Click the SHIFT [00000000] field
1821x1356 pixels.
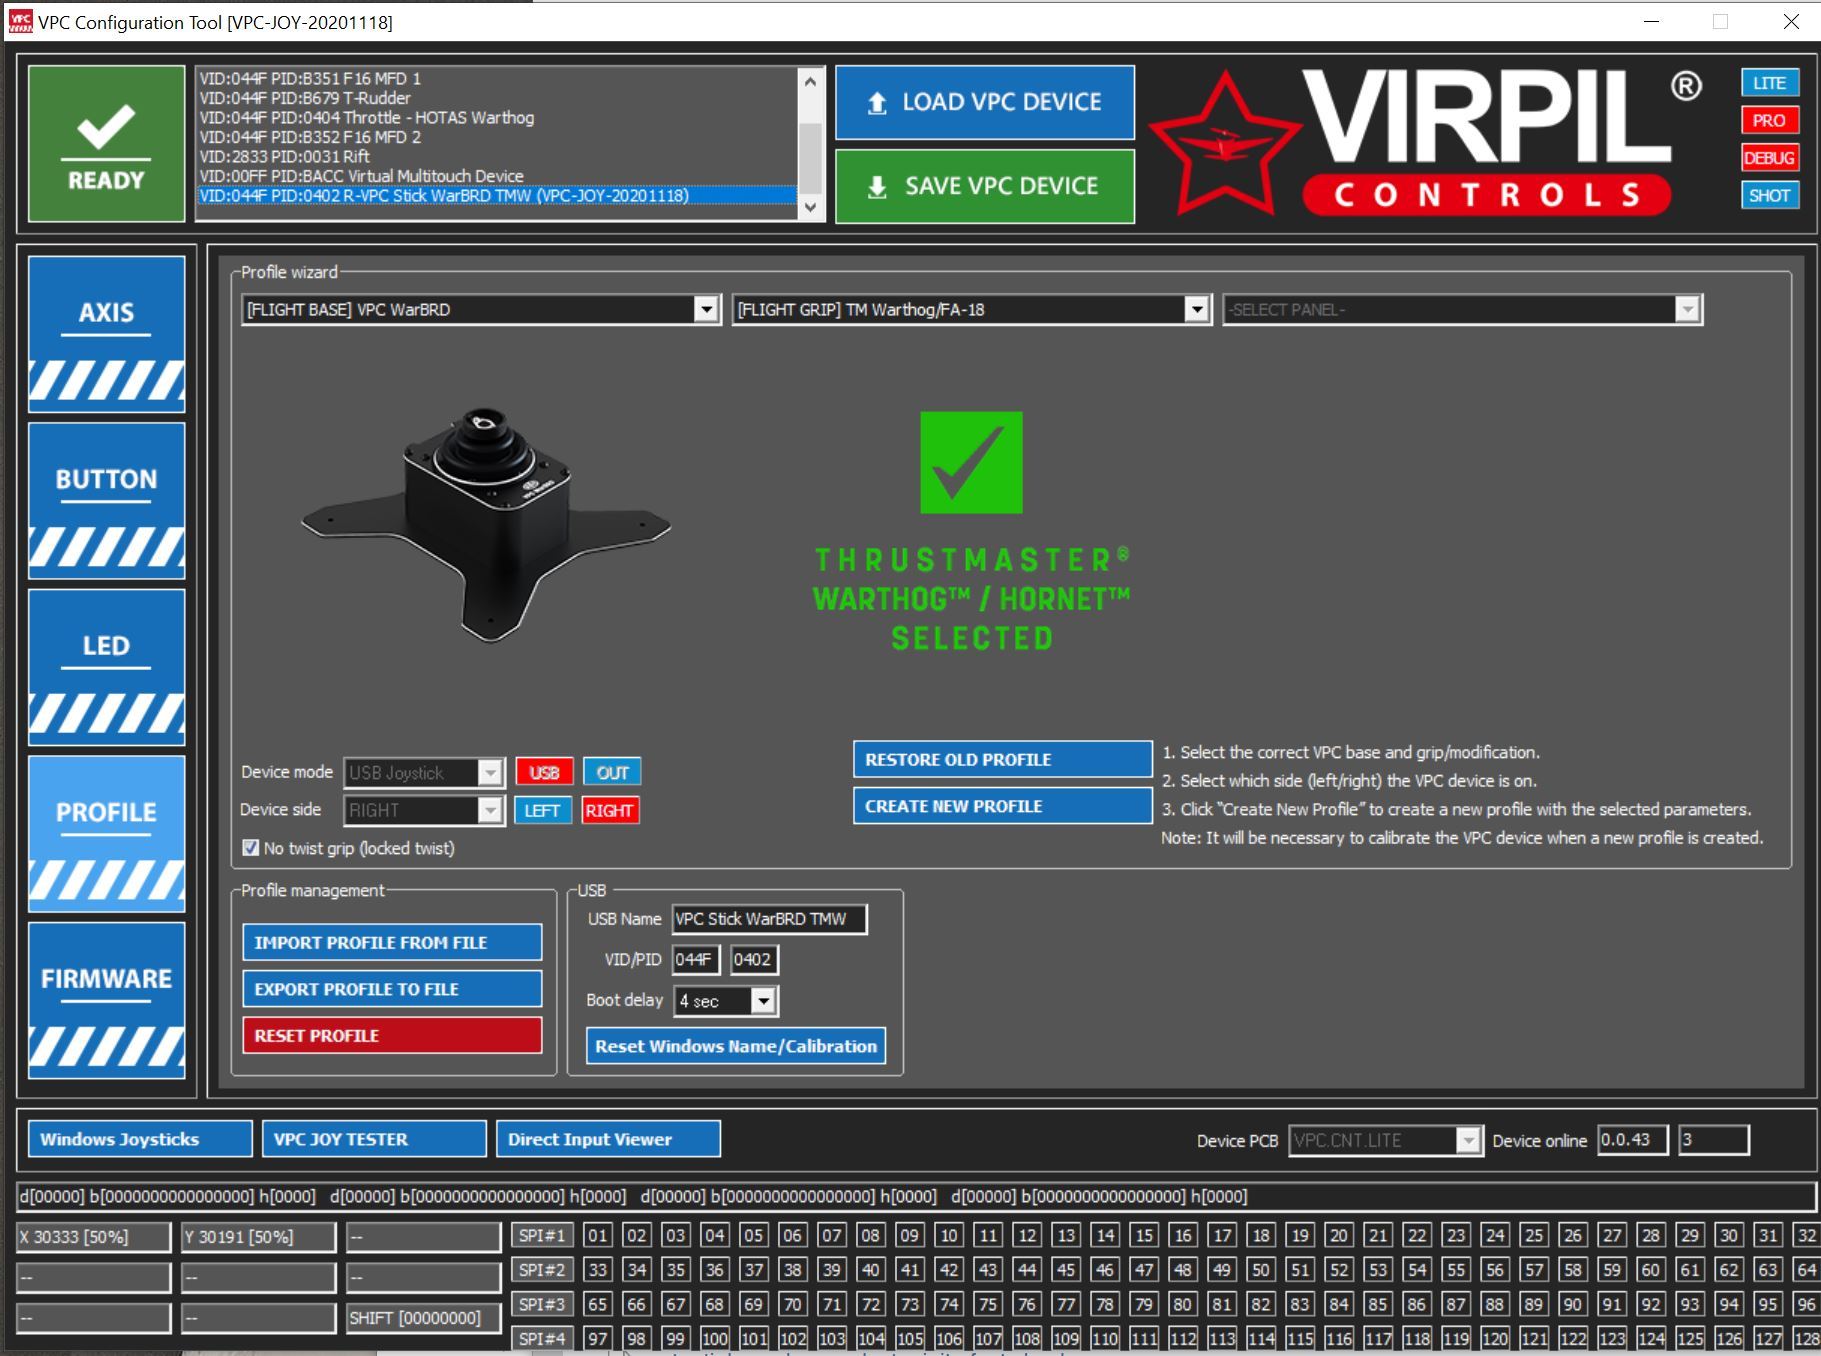coord(424,1318)
